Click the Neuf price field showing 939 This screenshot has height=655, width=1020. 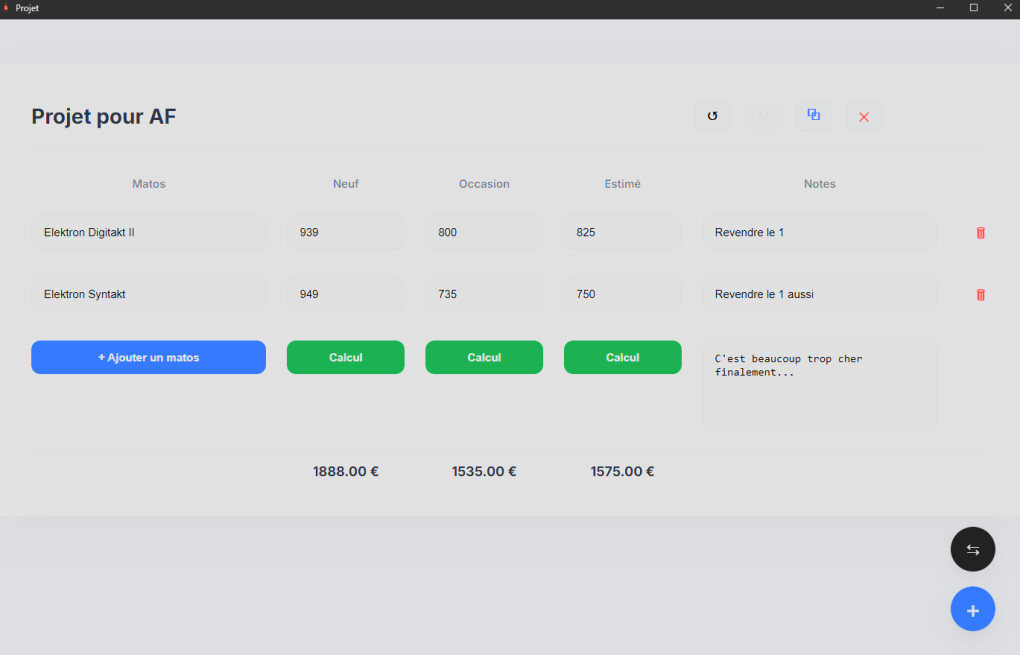(x=345, y=232)
